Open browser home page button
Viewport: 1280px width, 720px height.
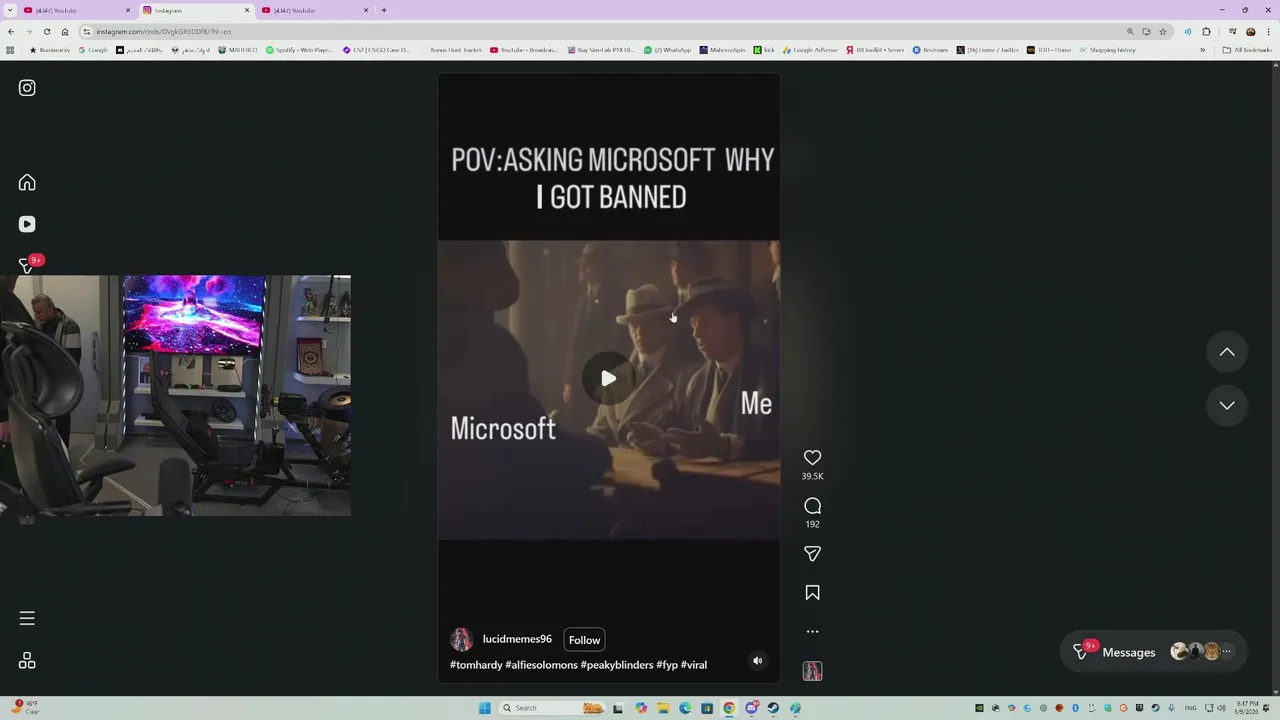click(x=65, y=31)
